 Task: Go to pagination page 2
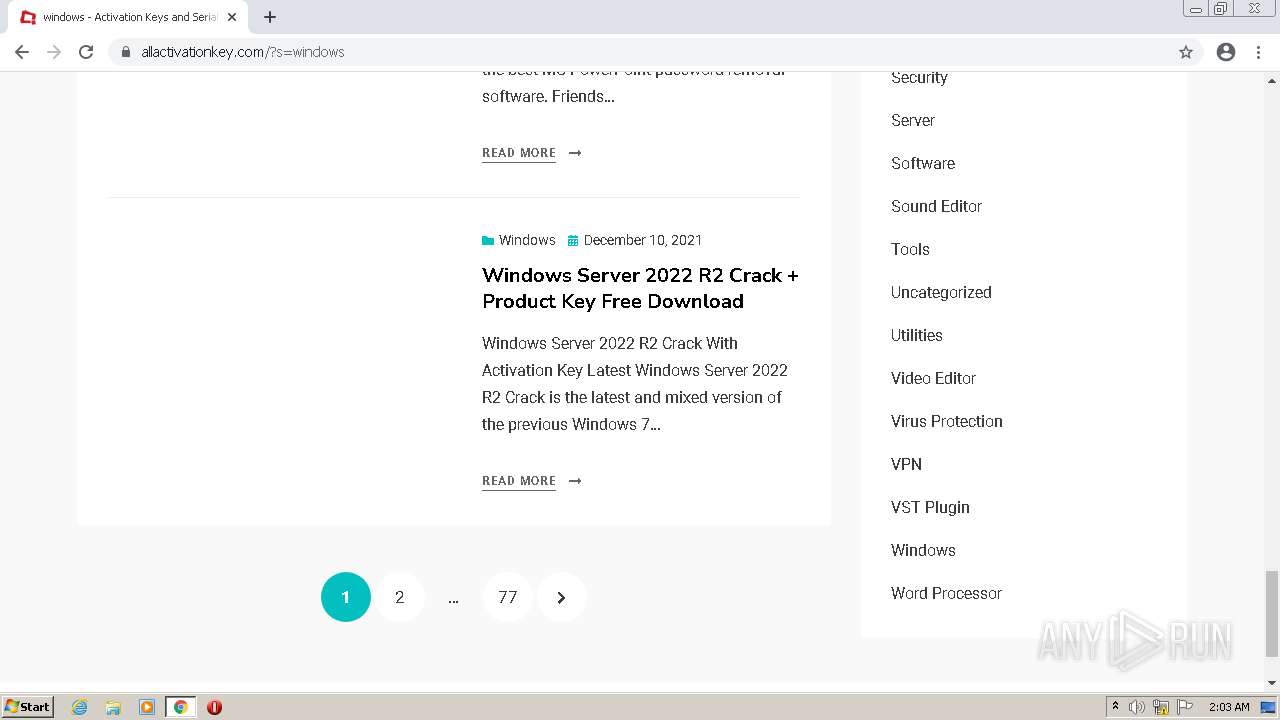click(x=400, y=597)
